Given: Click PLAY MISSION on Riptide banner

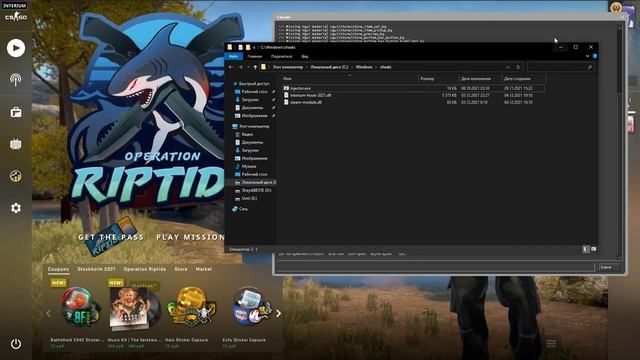Looking at the screenshot, I should tap(190, 237).
